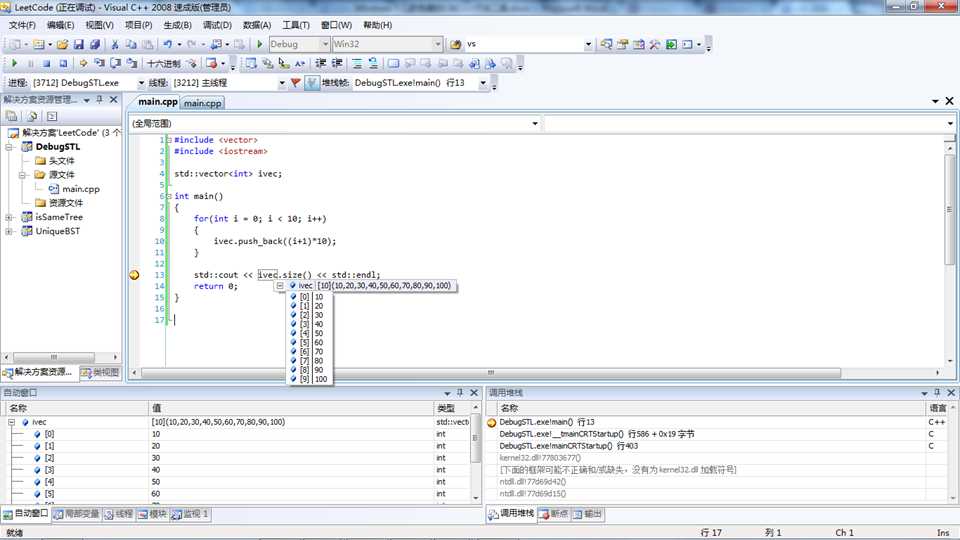This screenshot has height=540, width=960.
Task: Switch to the 类视图 tab
Action: [x=100, y=372]
